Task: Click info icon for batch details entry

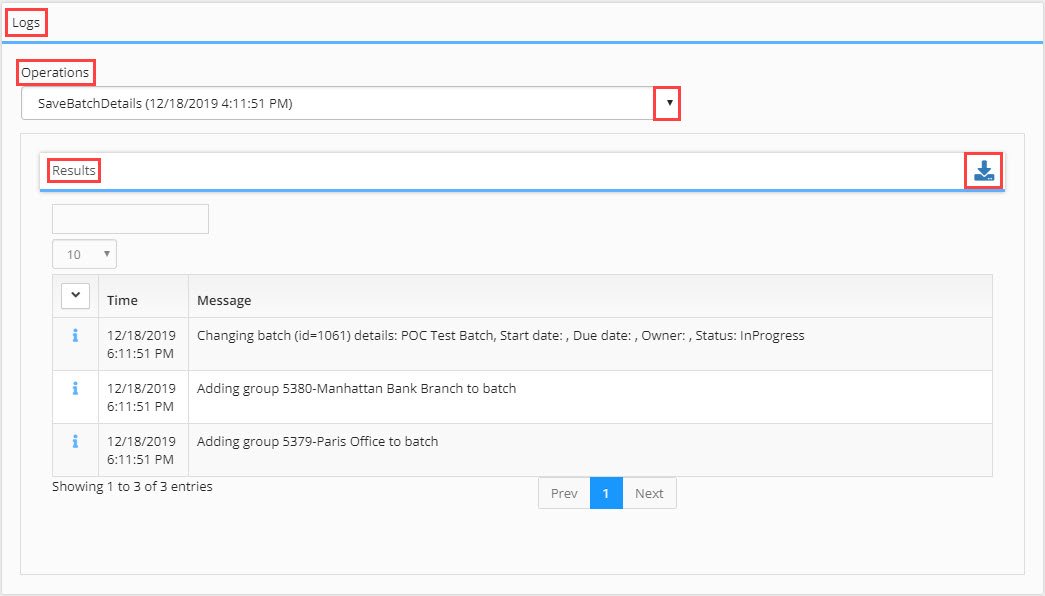Action: coord(75,335)
